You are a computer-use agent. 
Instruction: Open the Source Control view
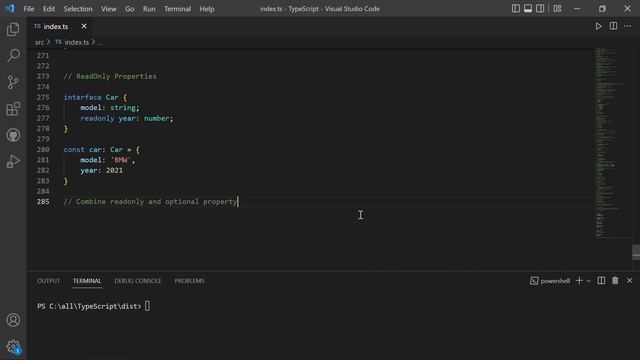coord(13,82)
